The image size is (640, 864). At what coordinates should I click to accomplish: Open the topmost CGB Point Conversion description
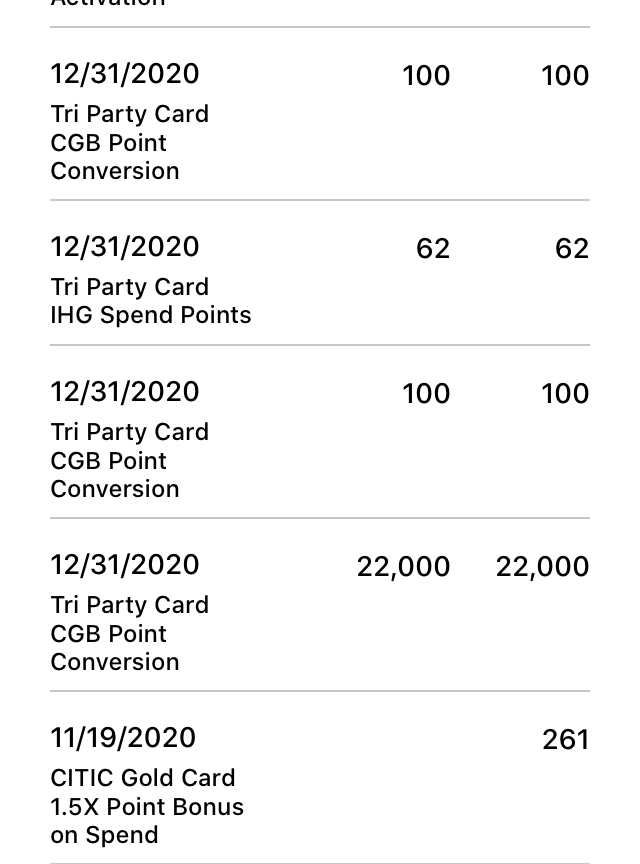pyautogui.click(x=115, y=157)
